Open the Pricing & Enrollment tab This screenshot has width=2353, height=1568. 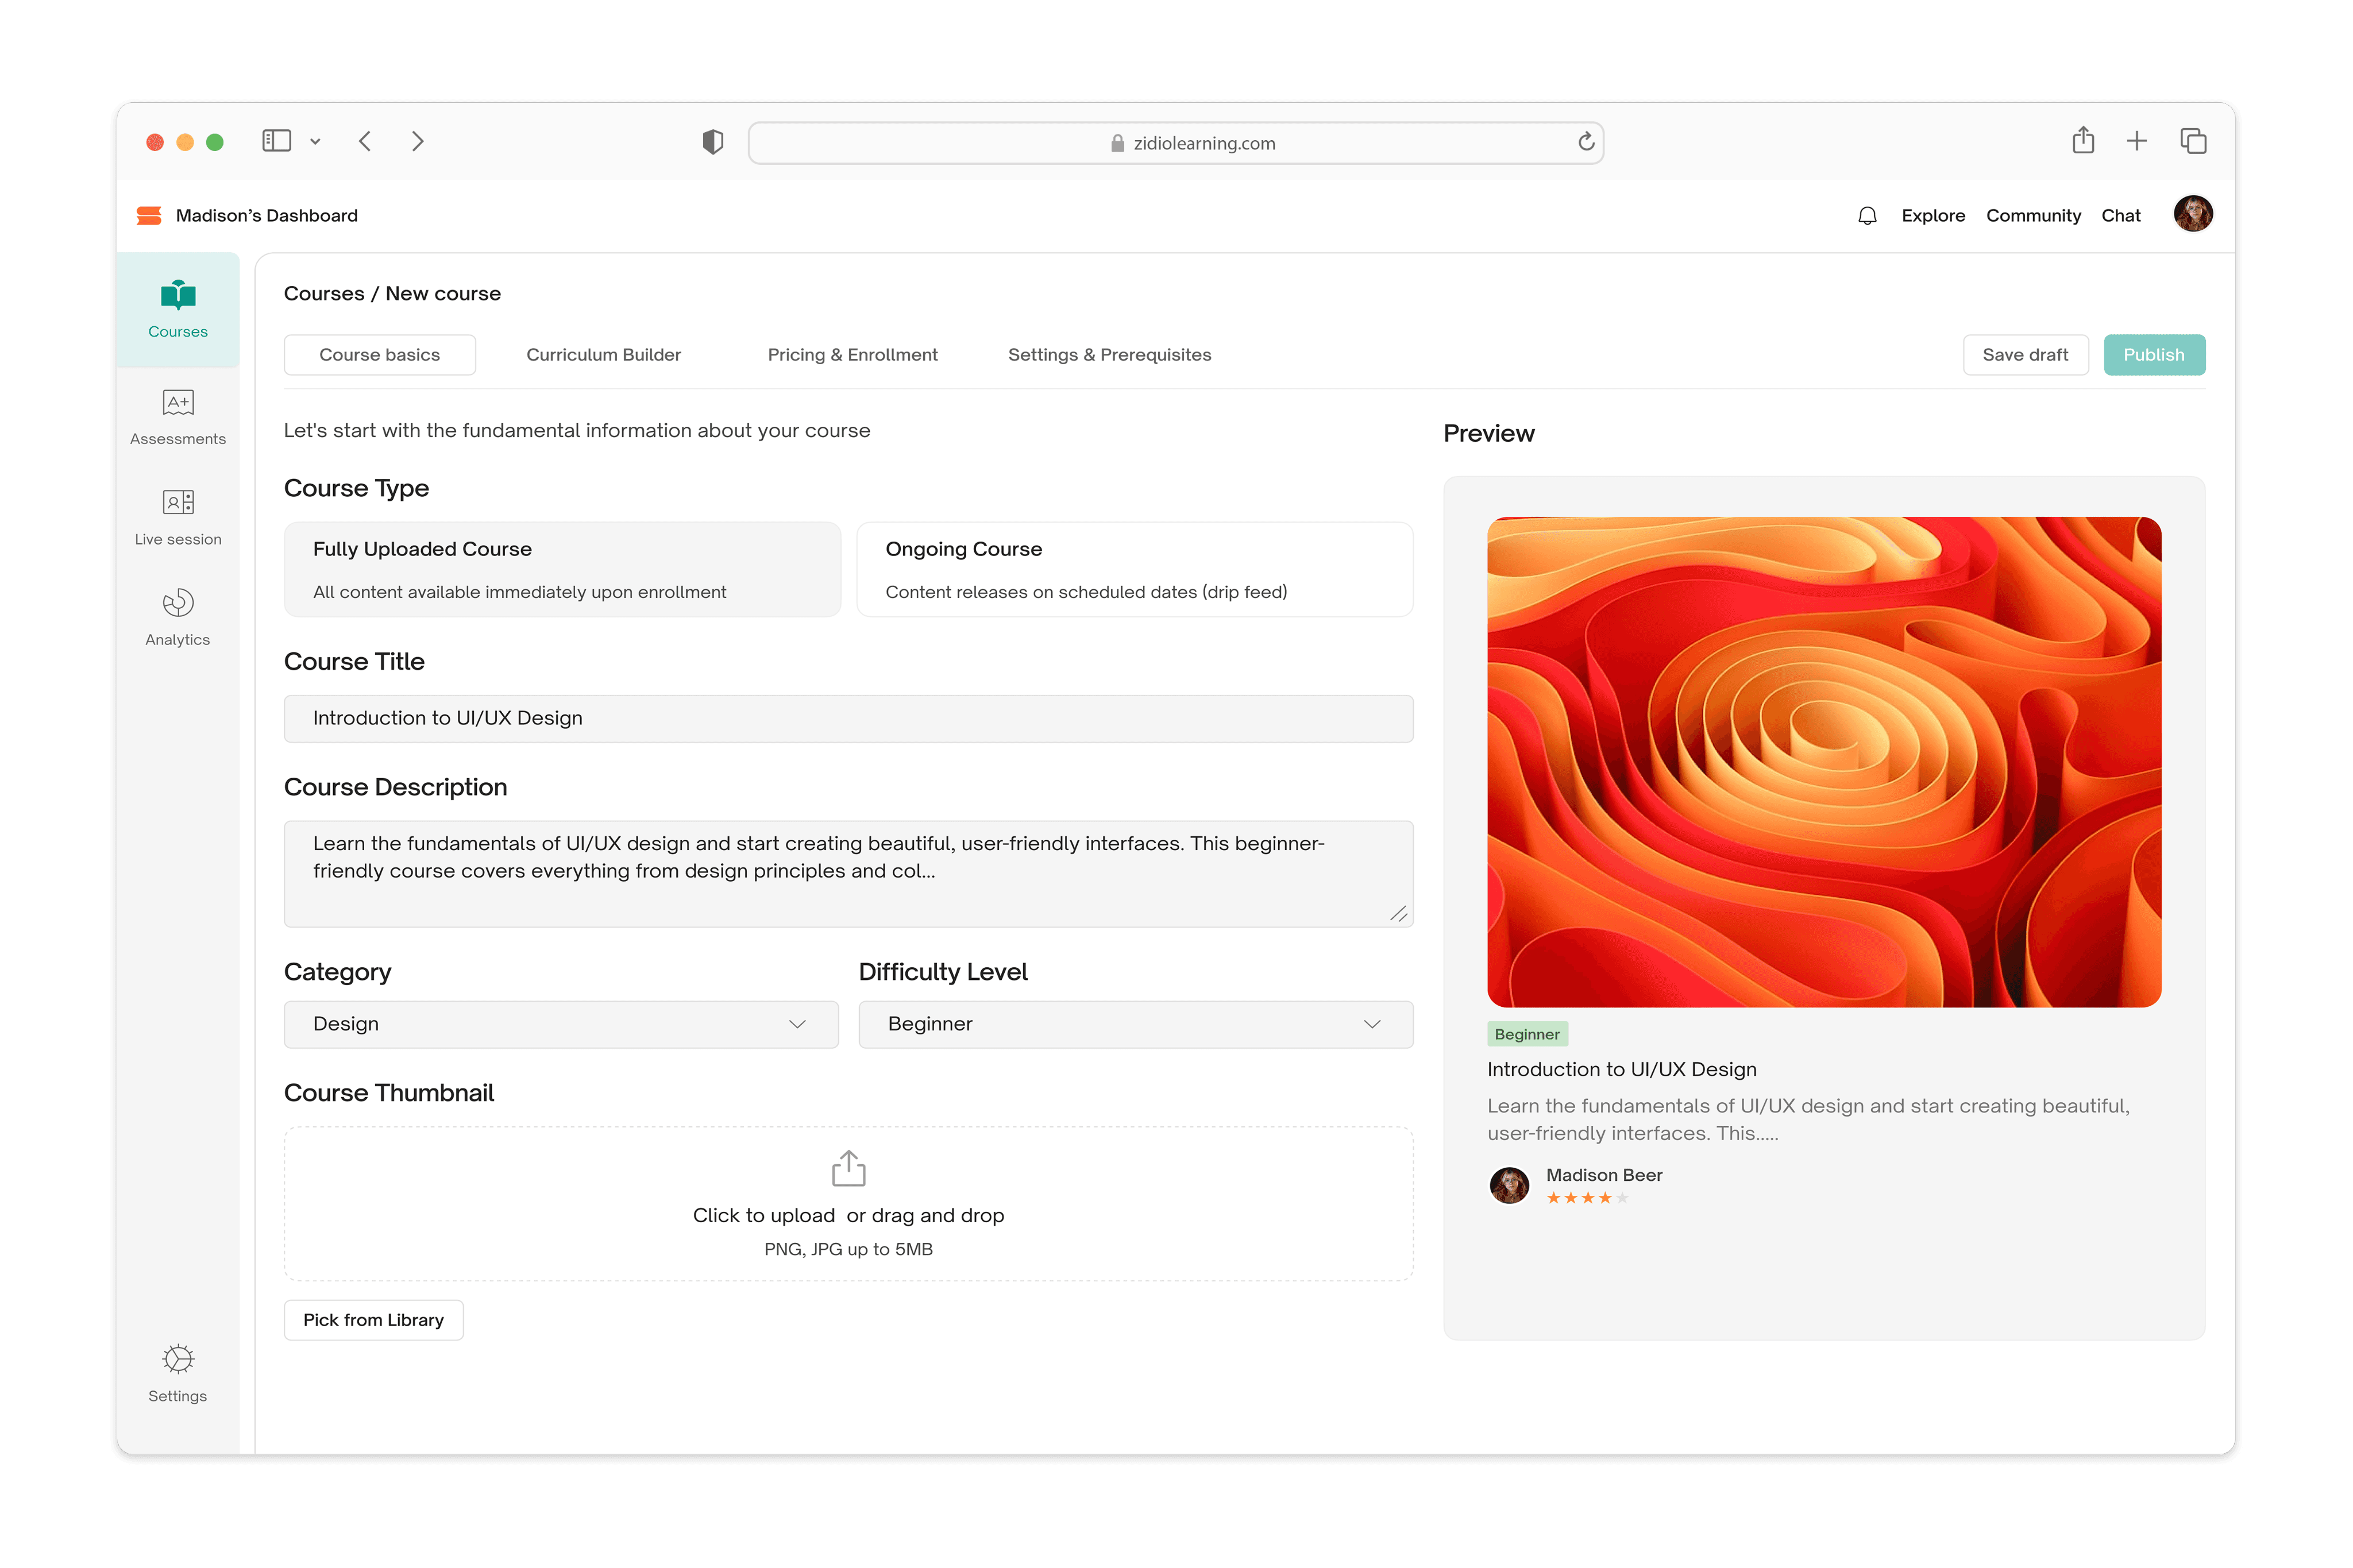(852, 354)
